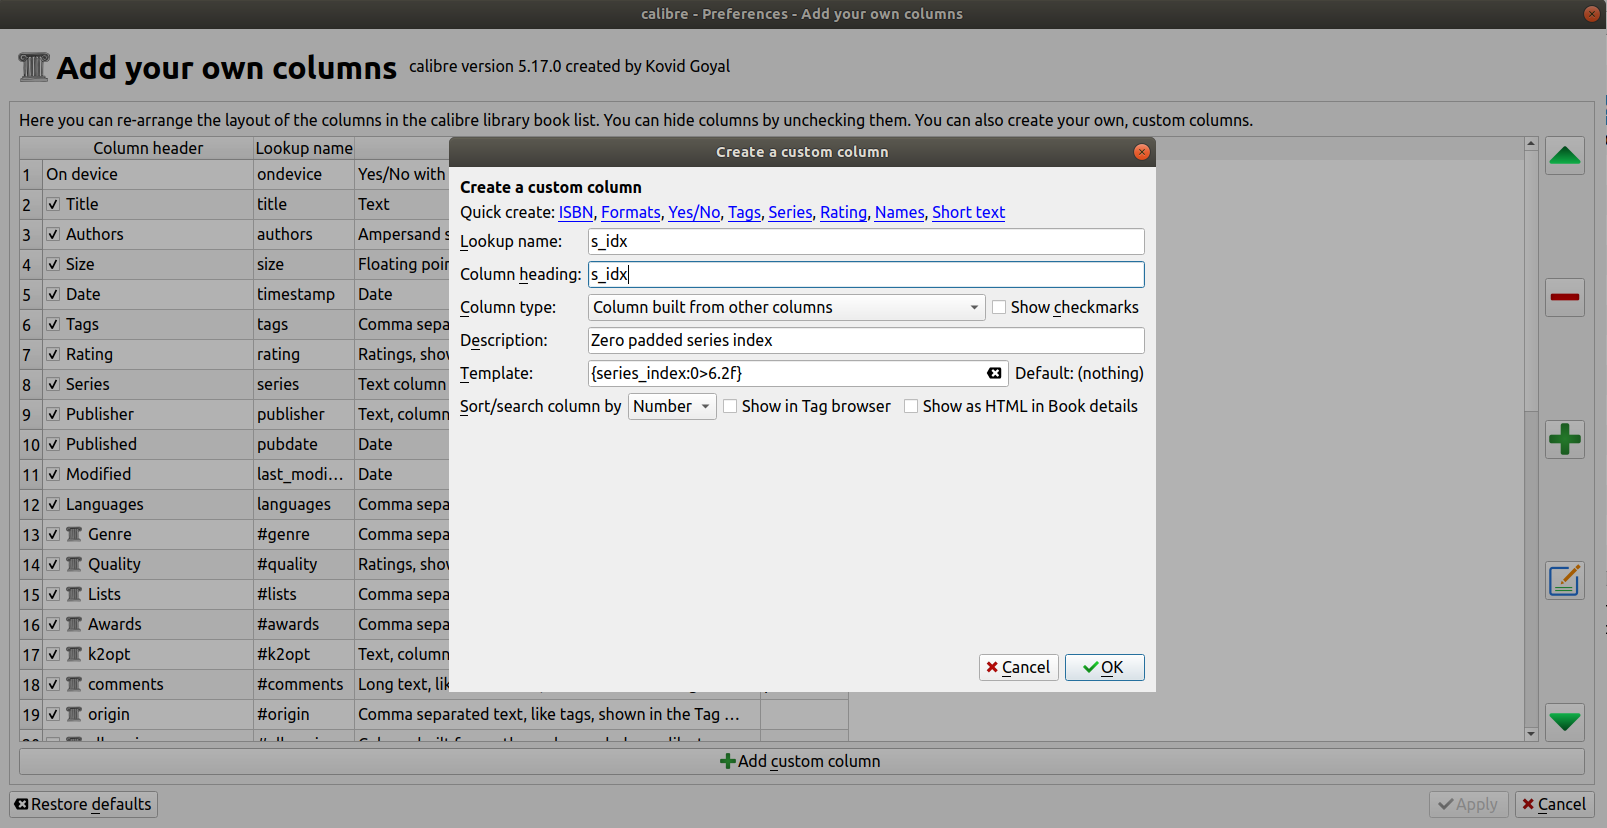Focus the Column heading input field

(866, 274)
